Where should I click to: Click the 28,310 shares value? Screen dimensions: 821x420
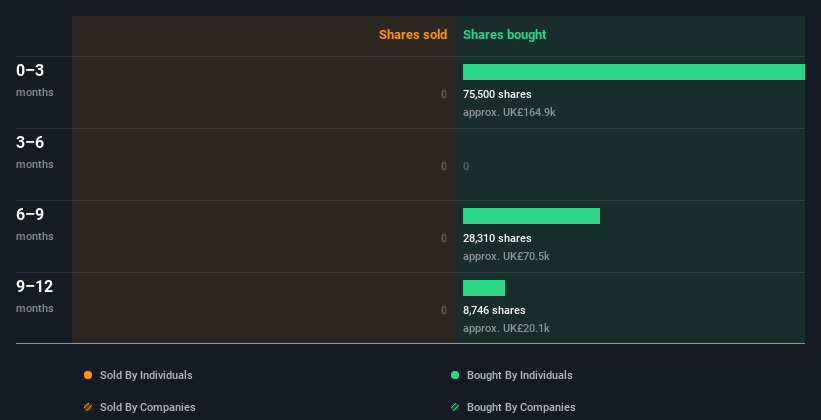[497, 238]
